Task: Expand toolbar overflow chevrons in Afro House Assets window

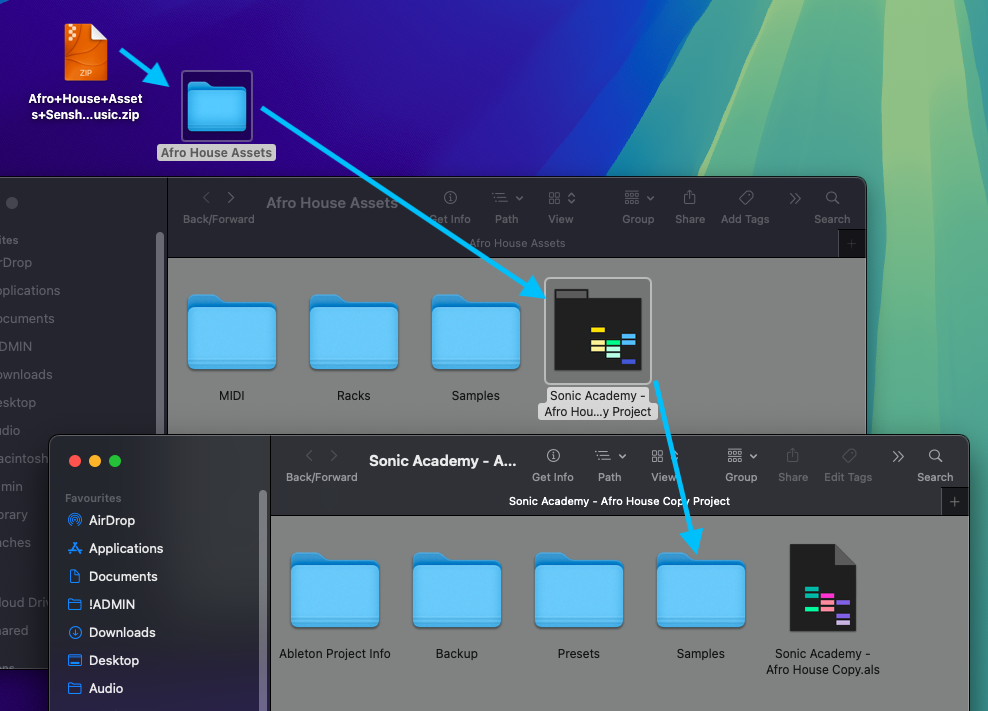Action: 795,198
